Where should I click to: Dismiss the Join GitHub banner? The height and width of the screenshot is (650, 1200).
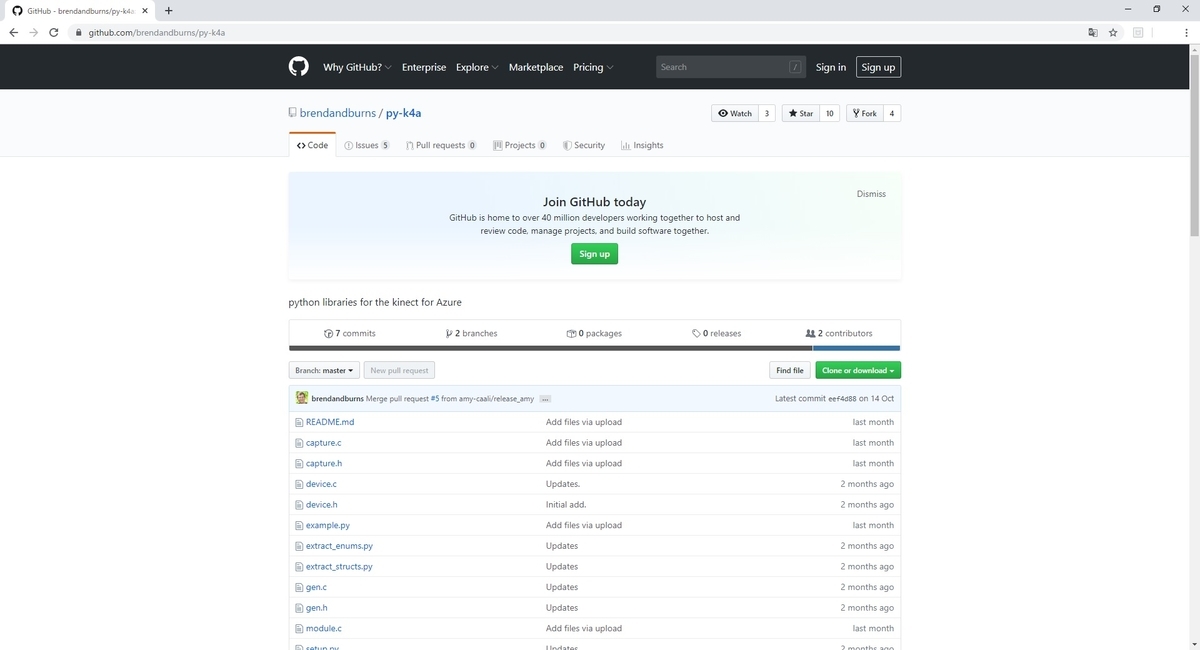pos(871,194)
